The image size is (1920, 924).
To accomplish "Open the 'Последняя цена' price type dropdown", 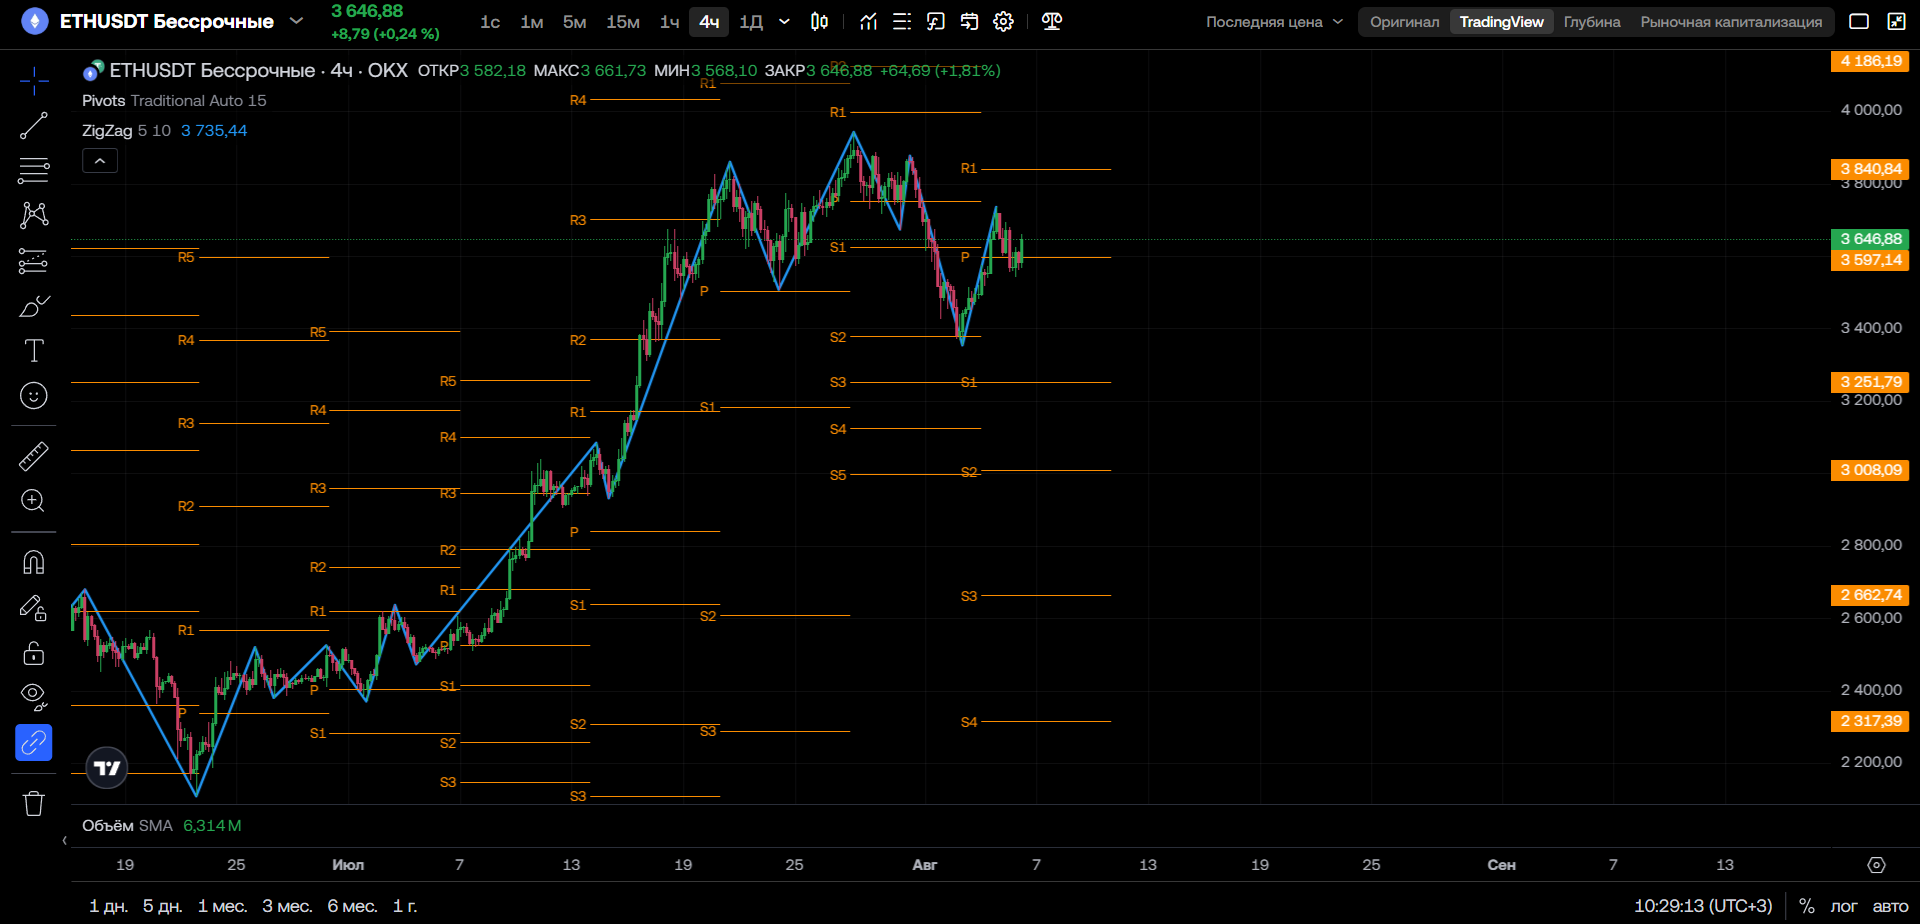I will [1274, 22].
